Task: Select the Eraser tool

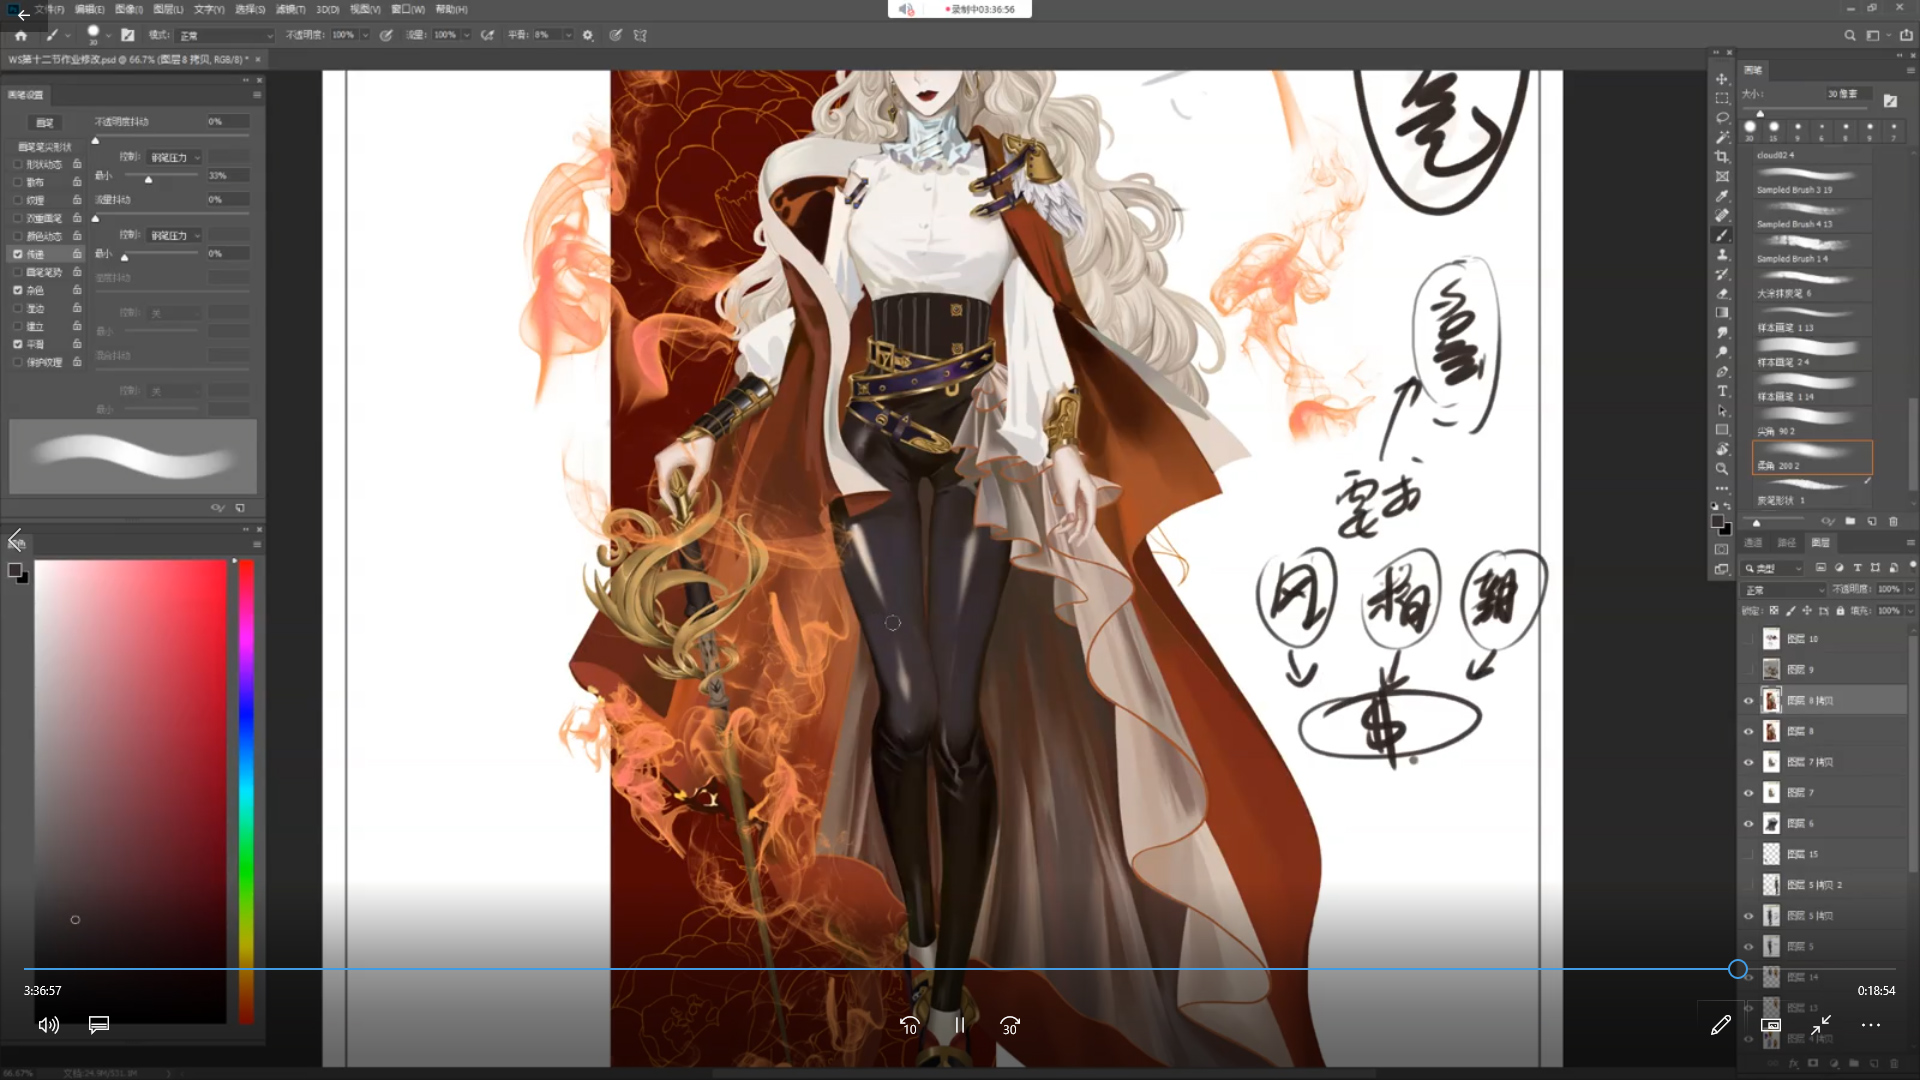Action: [1722, 293]
